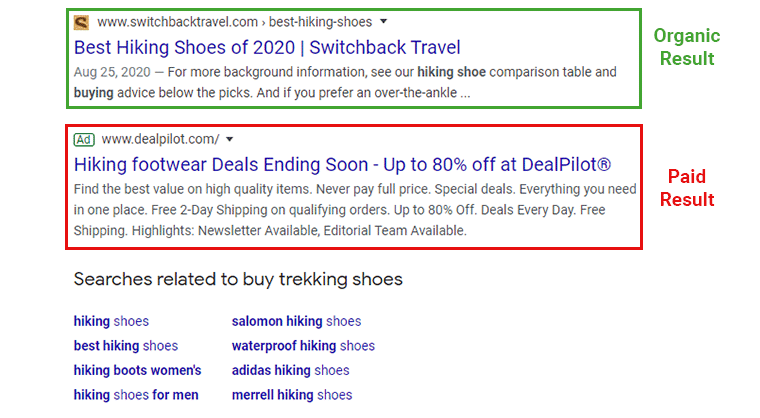Click the Switchback Travel result snippet text

[345, 83]
